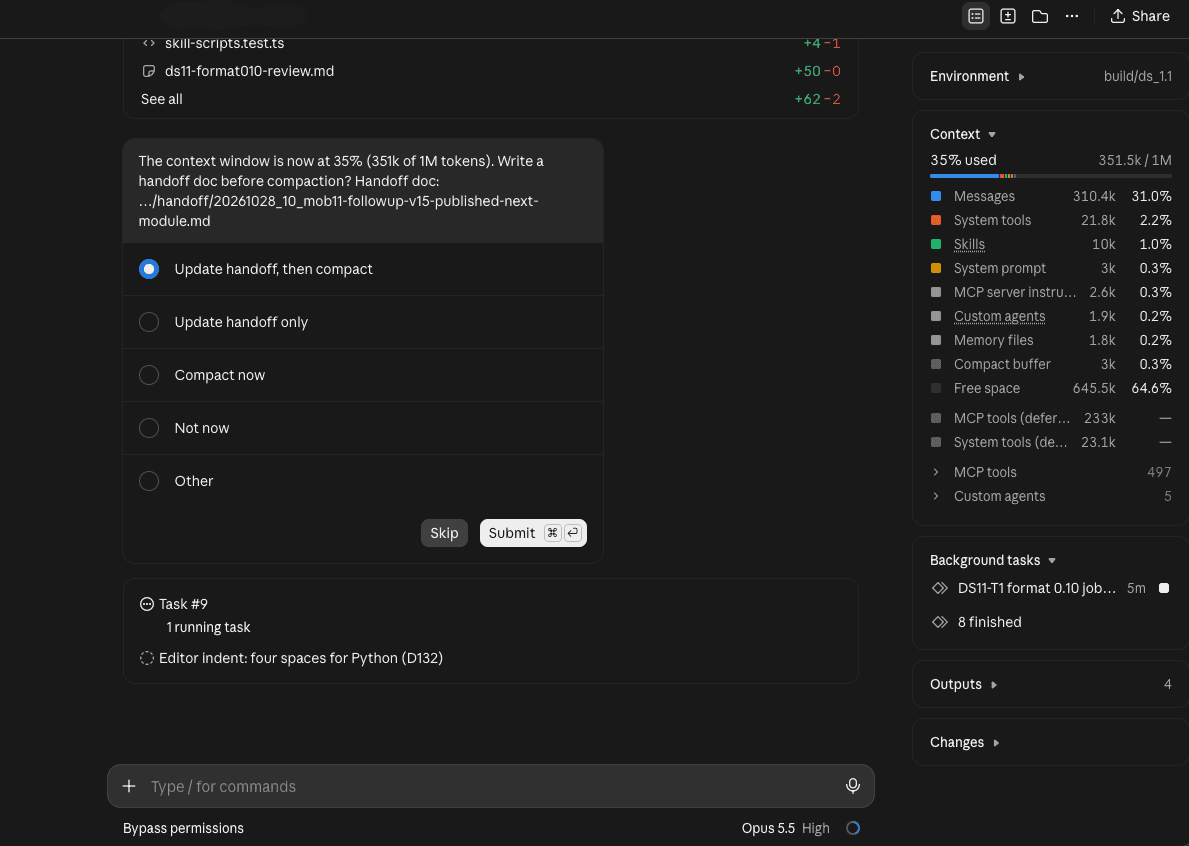Open the Custom agents link with 1.9k tokens

(x=999, y=316)
